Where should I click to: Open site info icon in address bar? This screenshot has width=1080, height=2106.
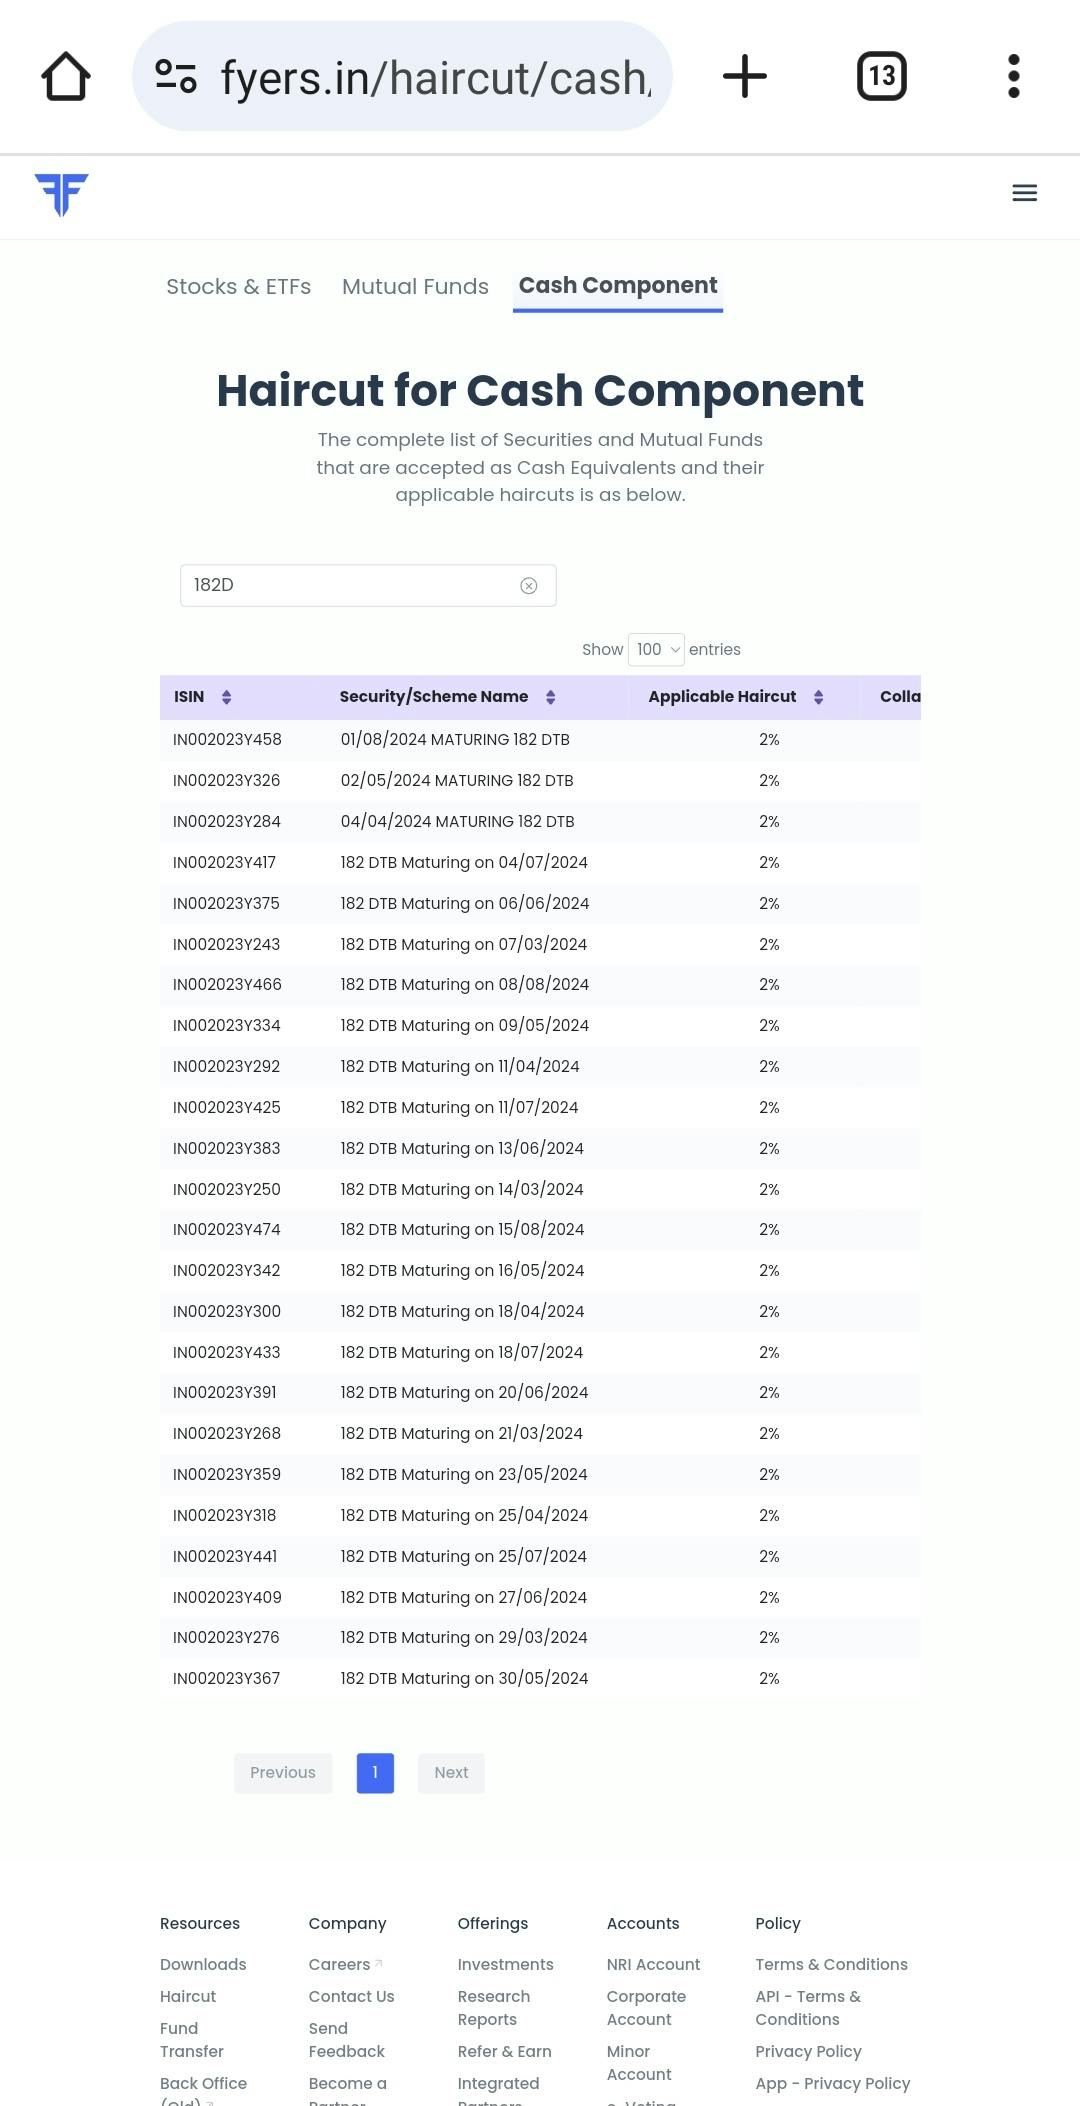pyautogui.click(x=176, y=77)
